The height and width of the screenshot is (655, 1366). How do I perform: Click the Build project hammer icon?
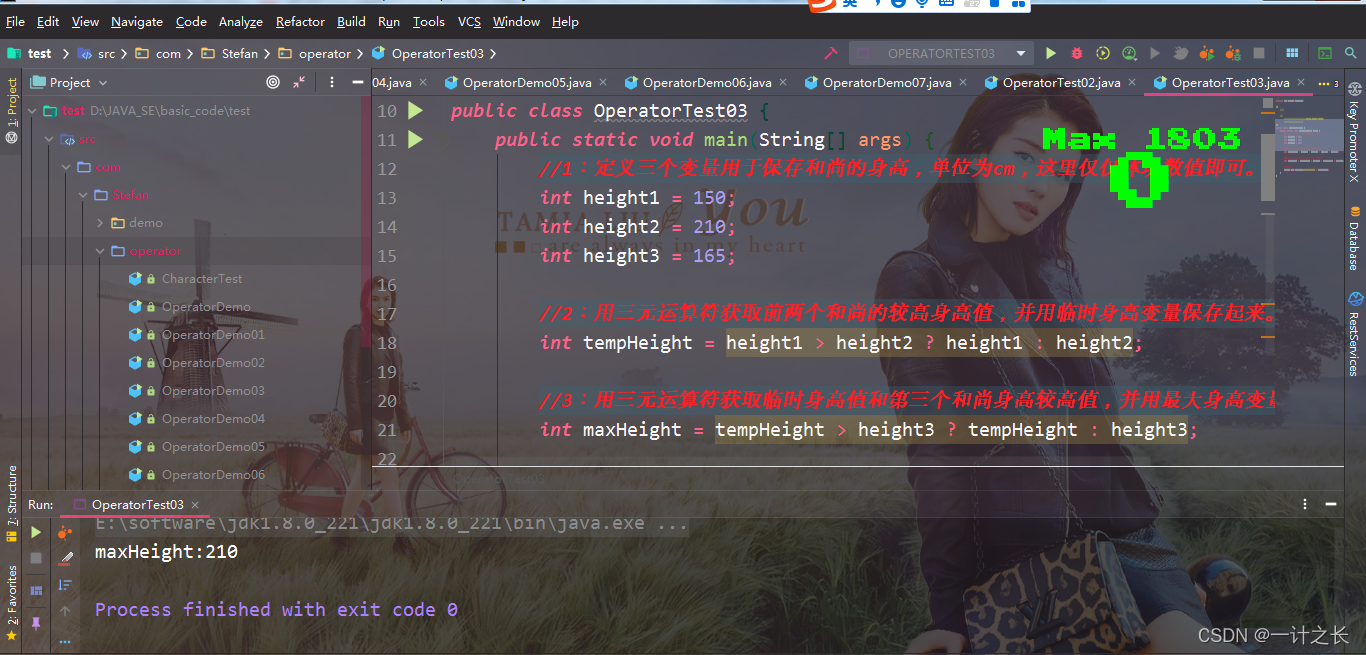click(x=830, y=53)
